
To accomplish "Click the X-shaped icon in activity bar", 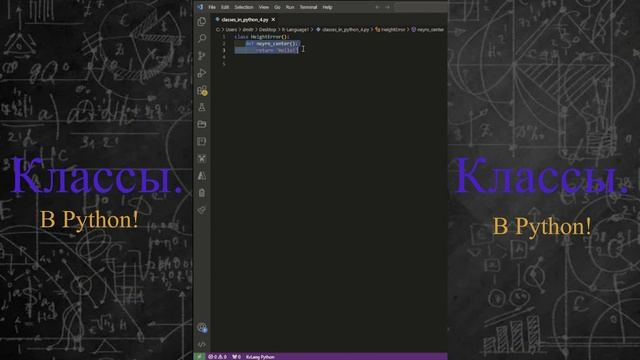I will [x=202, y=158].
